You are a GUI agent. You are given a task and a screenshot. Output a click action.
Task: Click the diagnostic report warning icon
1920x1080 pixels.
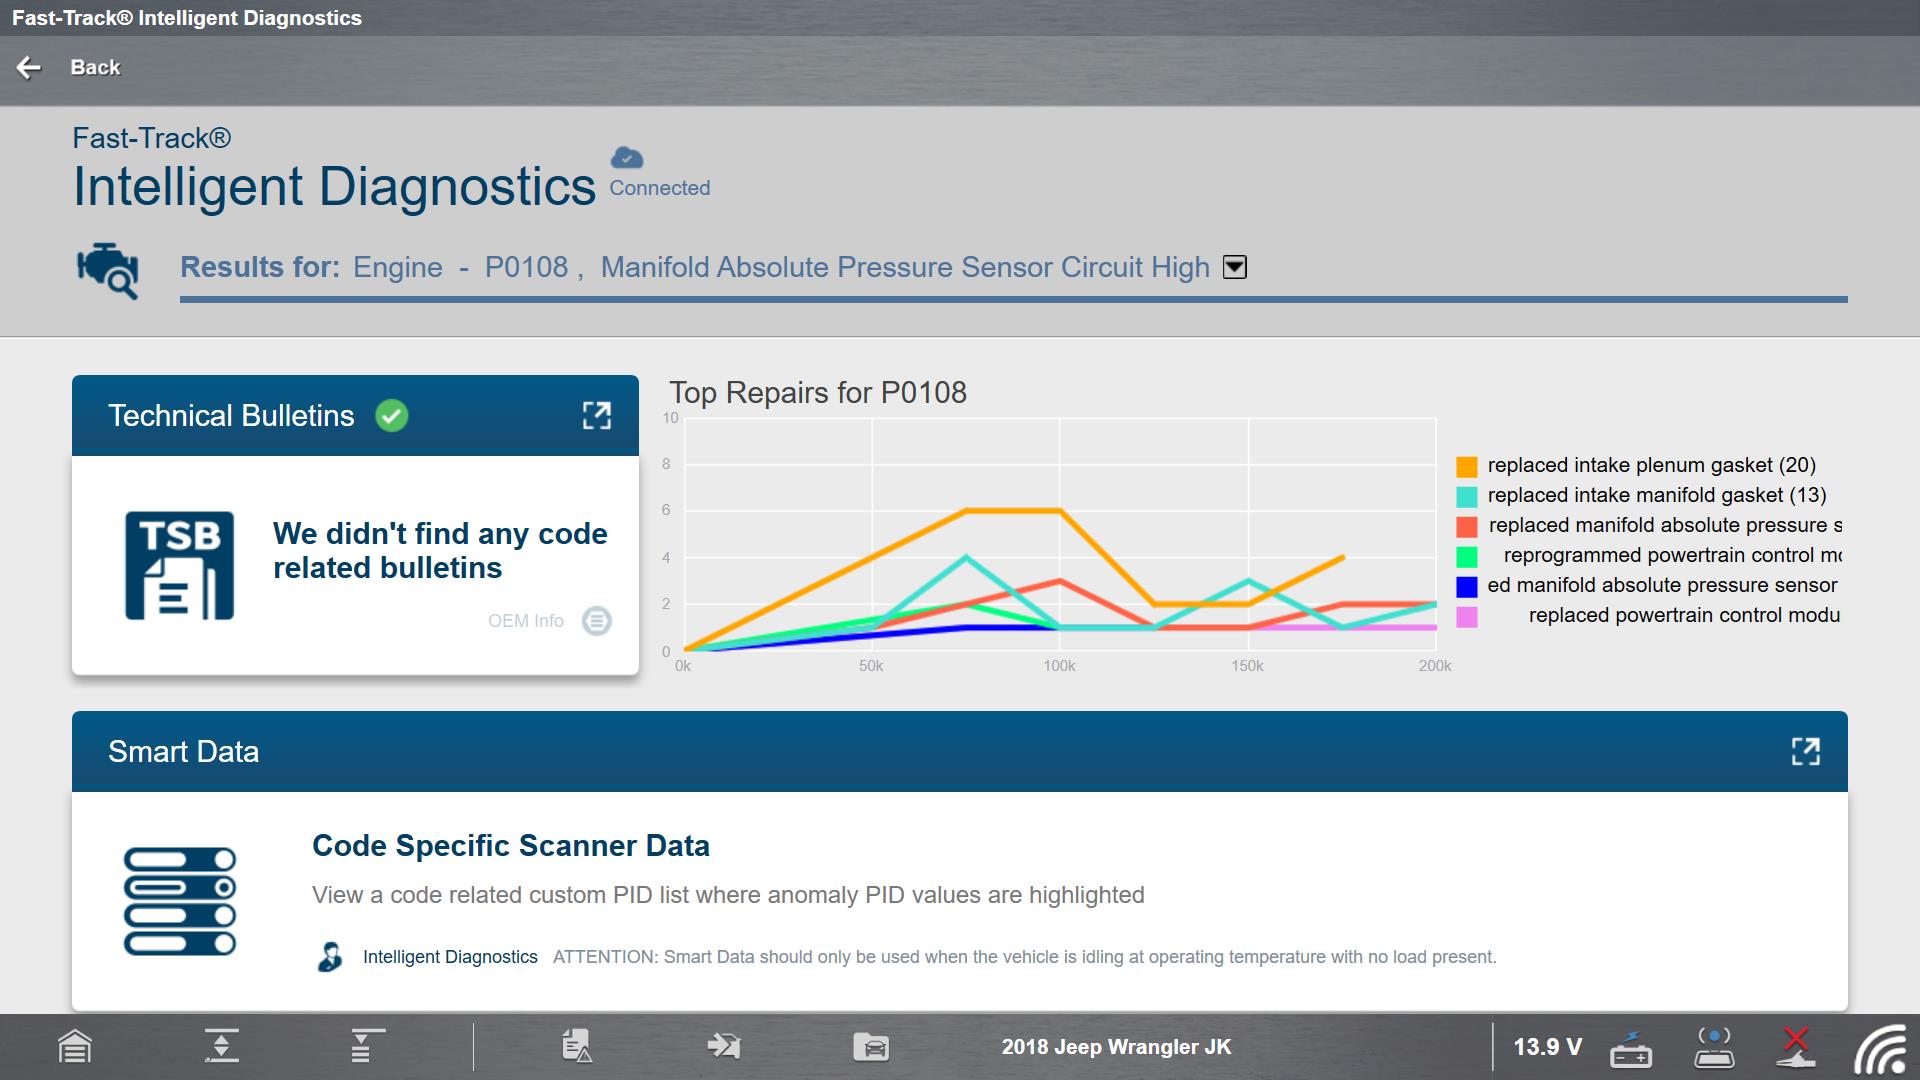tap(577, 1046)
